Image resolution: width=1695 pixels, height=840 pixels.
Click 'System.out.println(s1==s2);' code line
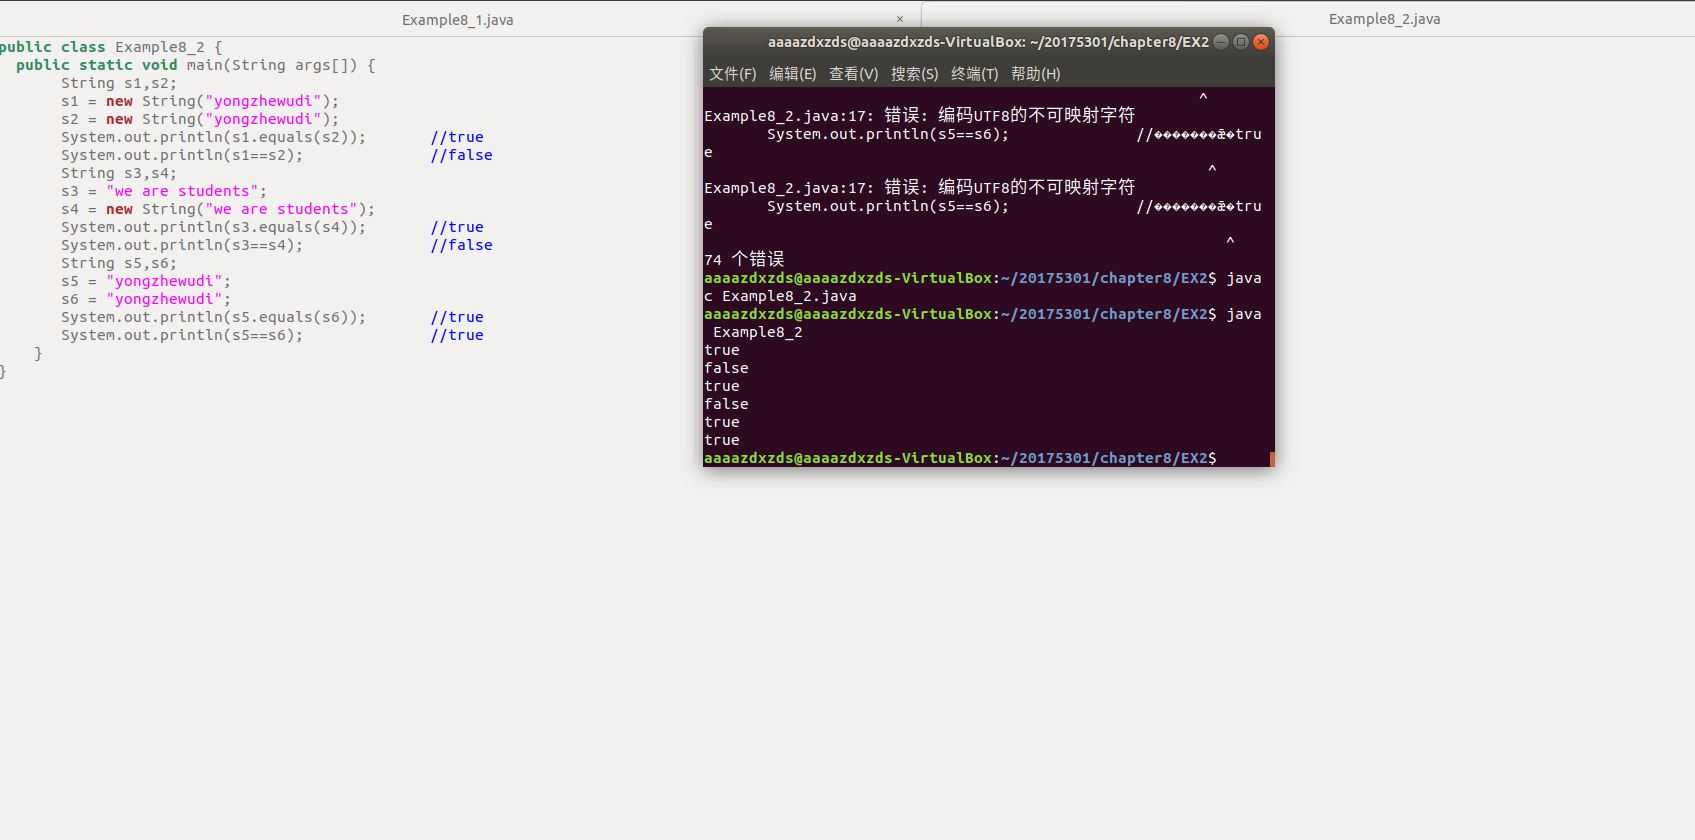182,155
